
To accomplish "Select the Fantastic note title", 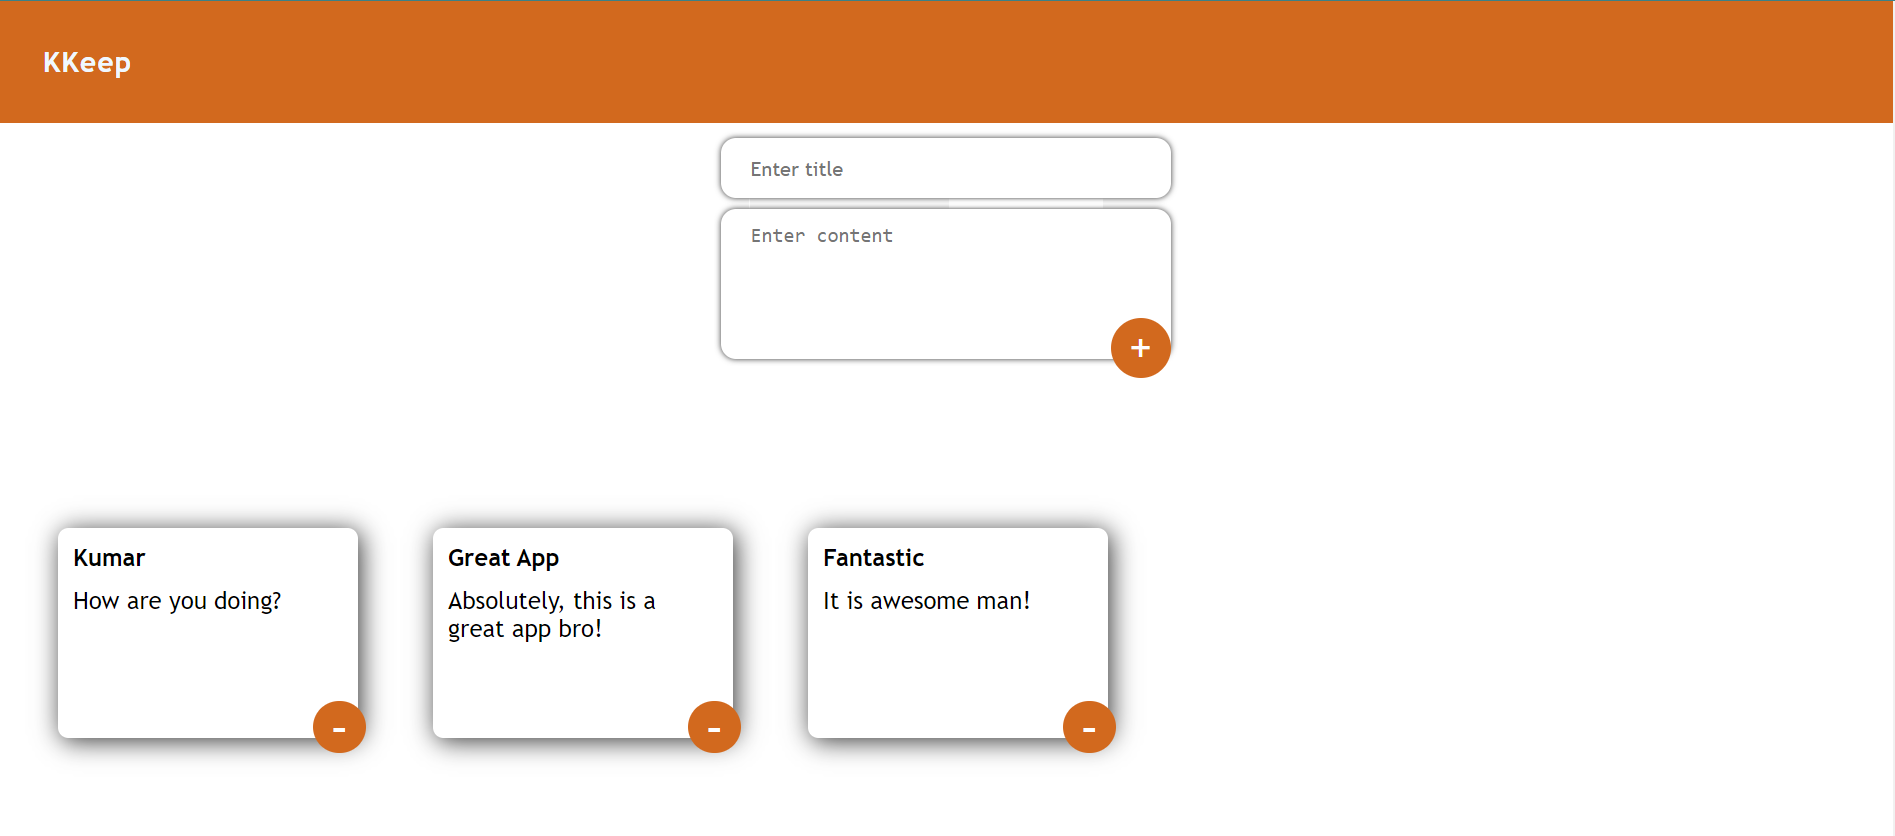I will (873, 558).
